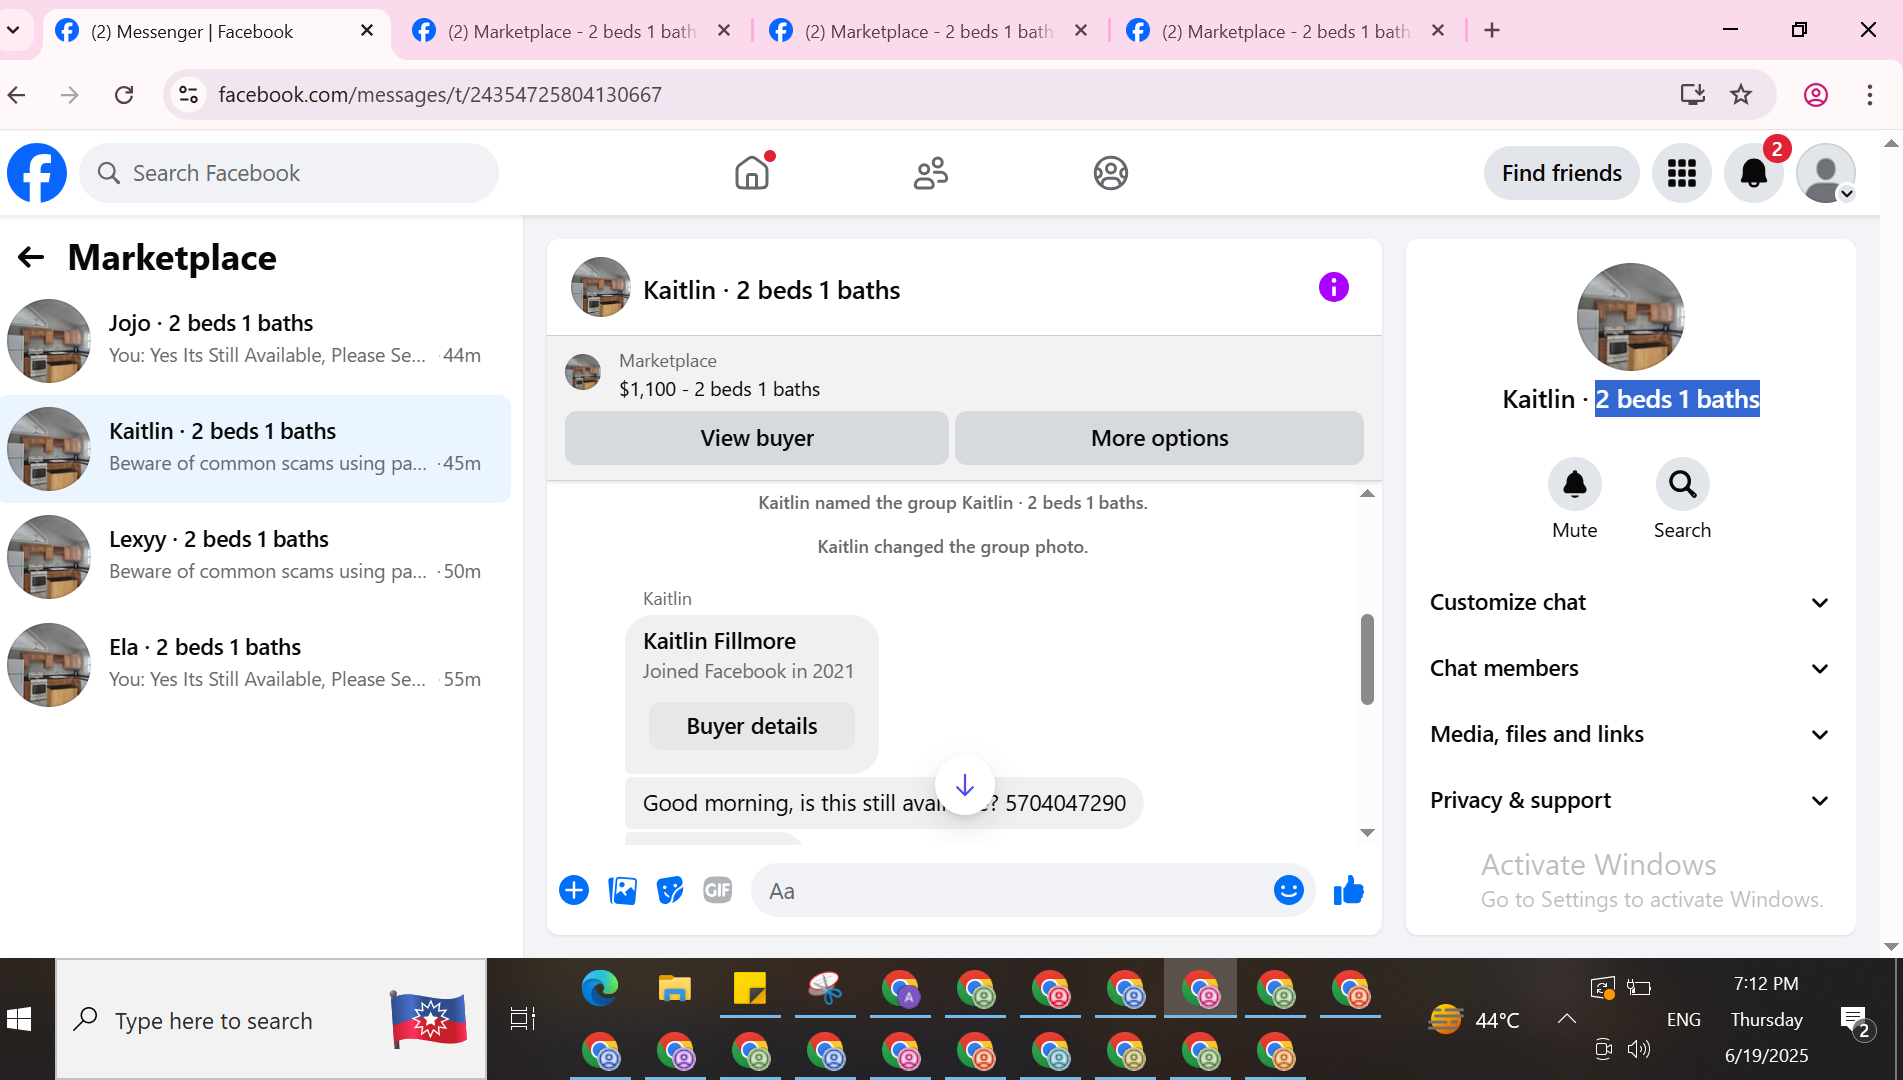Mute the Kaitlin conversation
This screenshot has width=1903, height=1080.
(x=1575, y=485)
